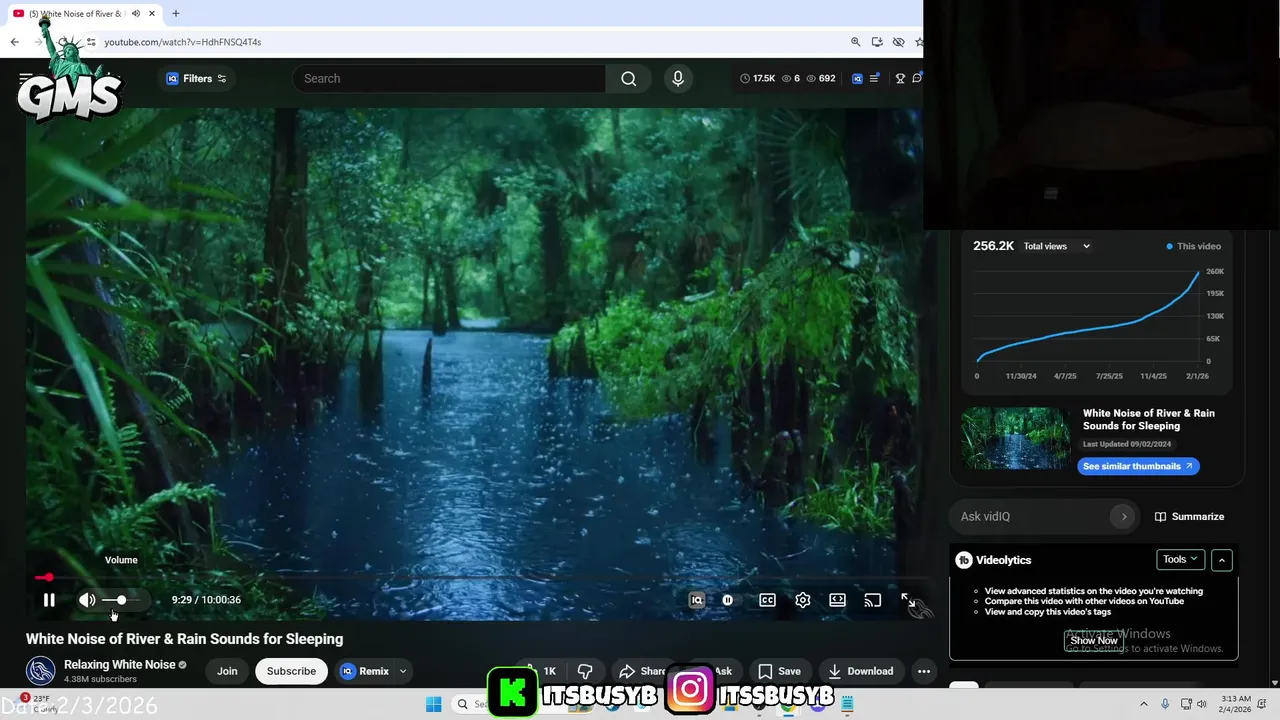This screenshot has width=1280, height=720.
Task: Click the 256.2K total views value
Action: coord(994,246)
